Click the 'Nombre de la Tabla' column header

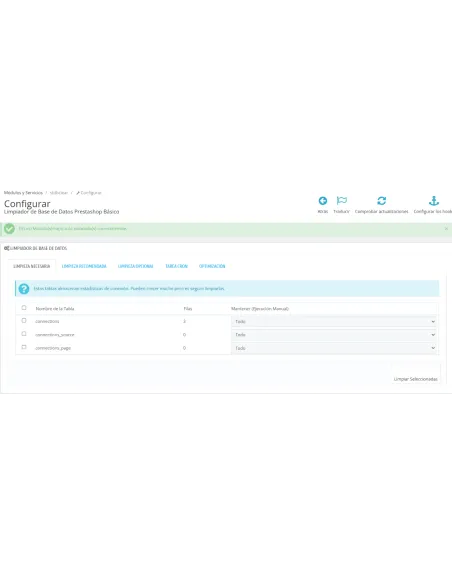tap(55, 308)
